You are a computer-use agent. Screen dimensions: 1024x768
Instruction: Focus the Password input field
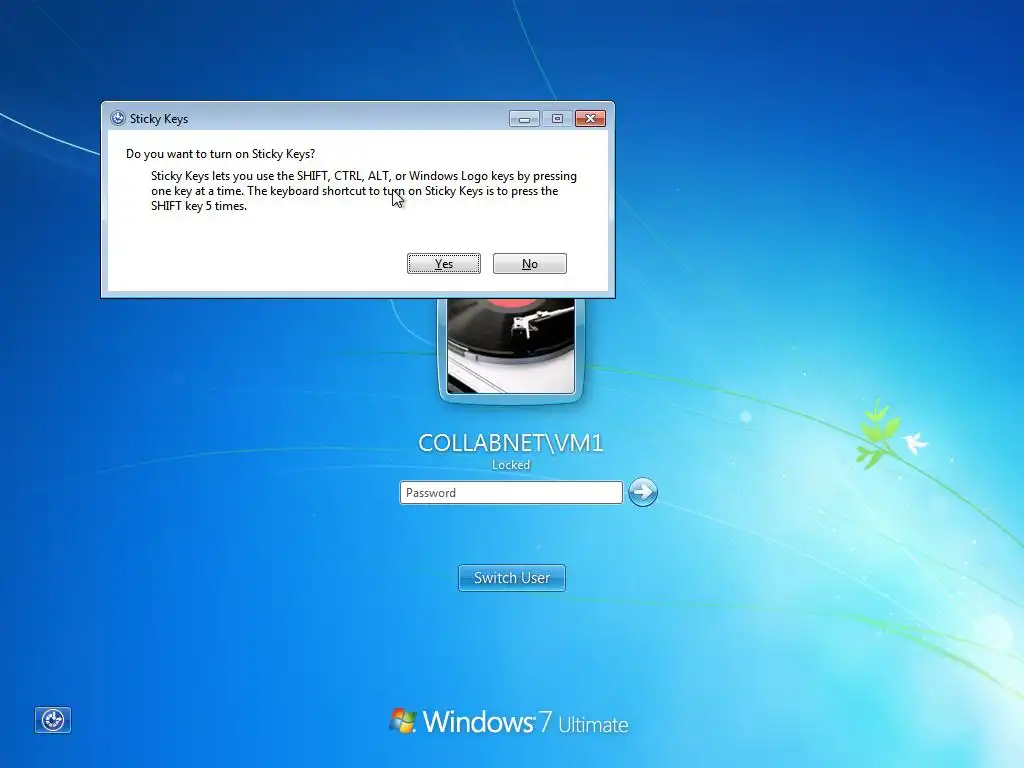[x=511, y=492]
